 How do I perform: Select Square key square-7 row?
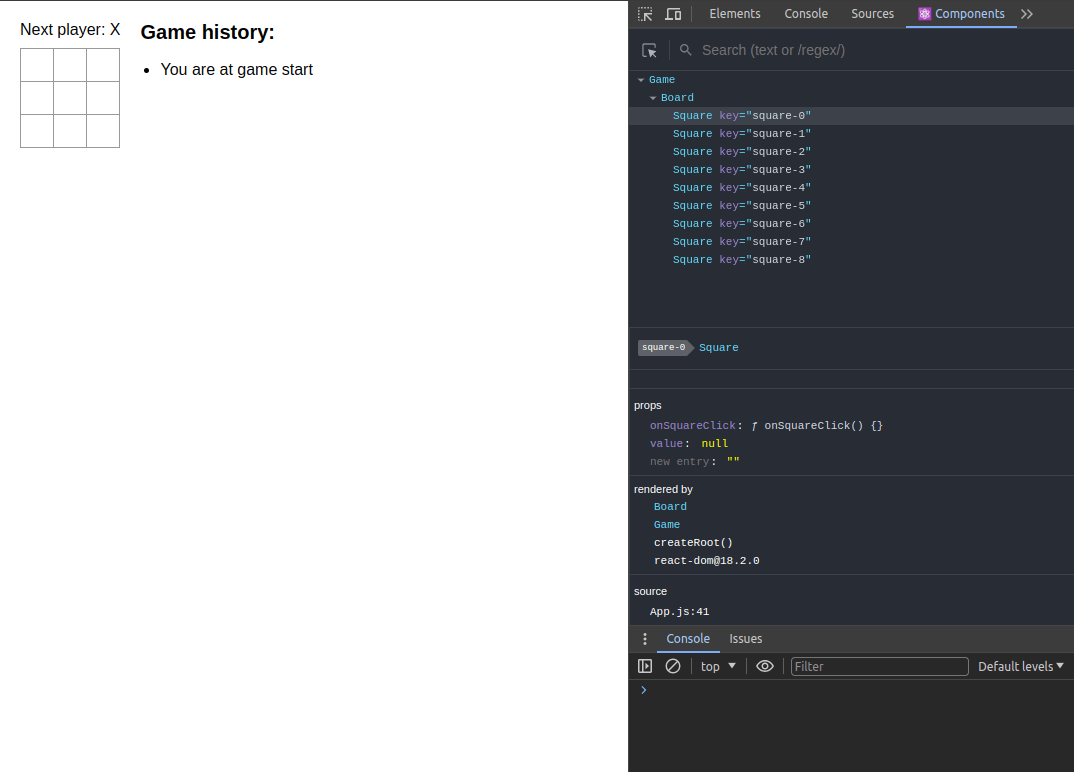(x=851, y=242)
